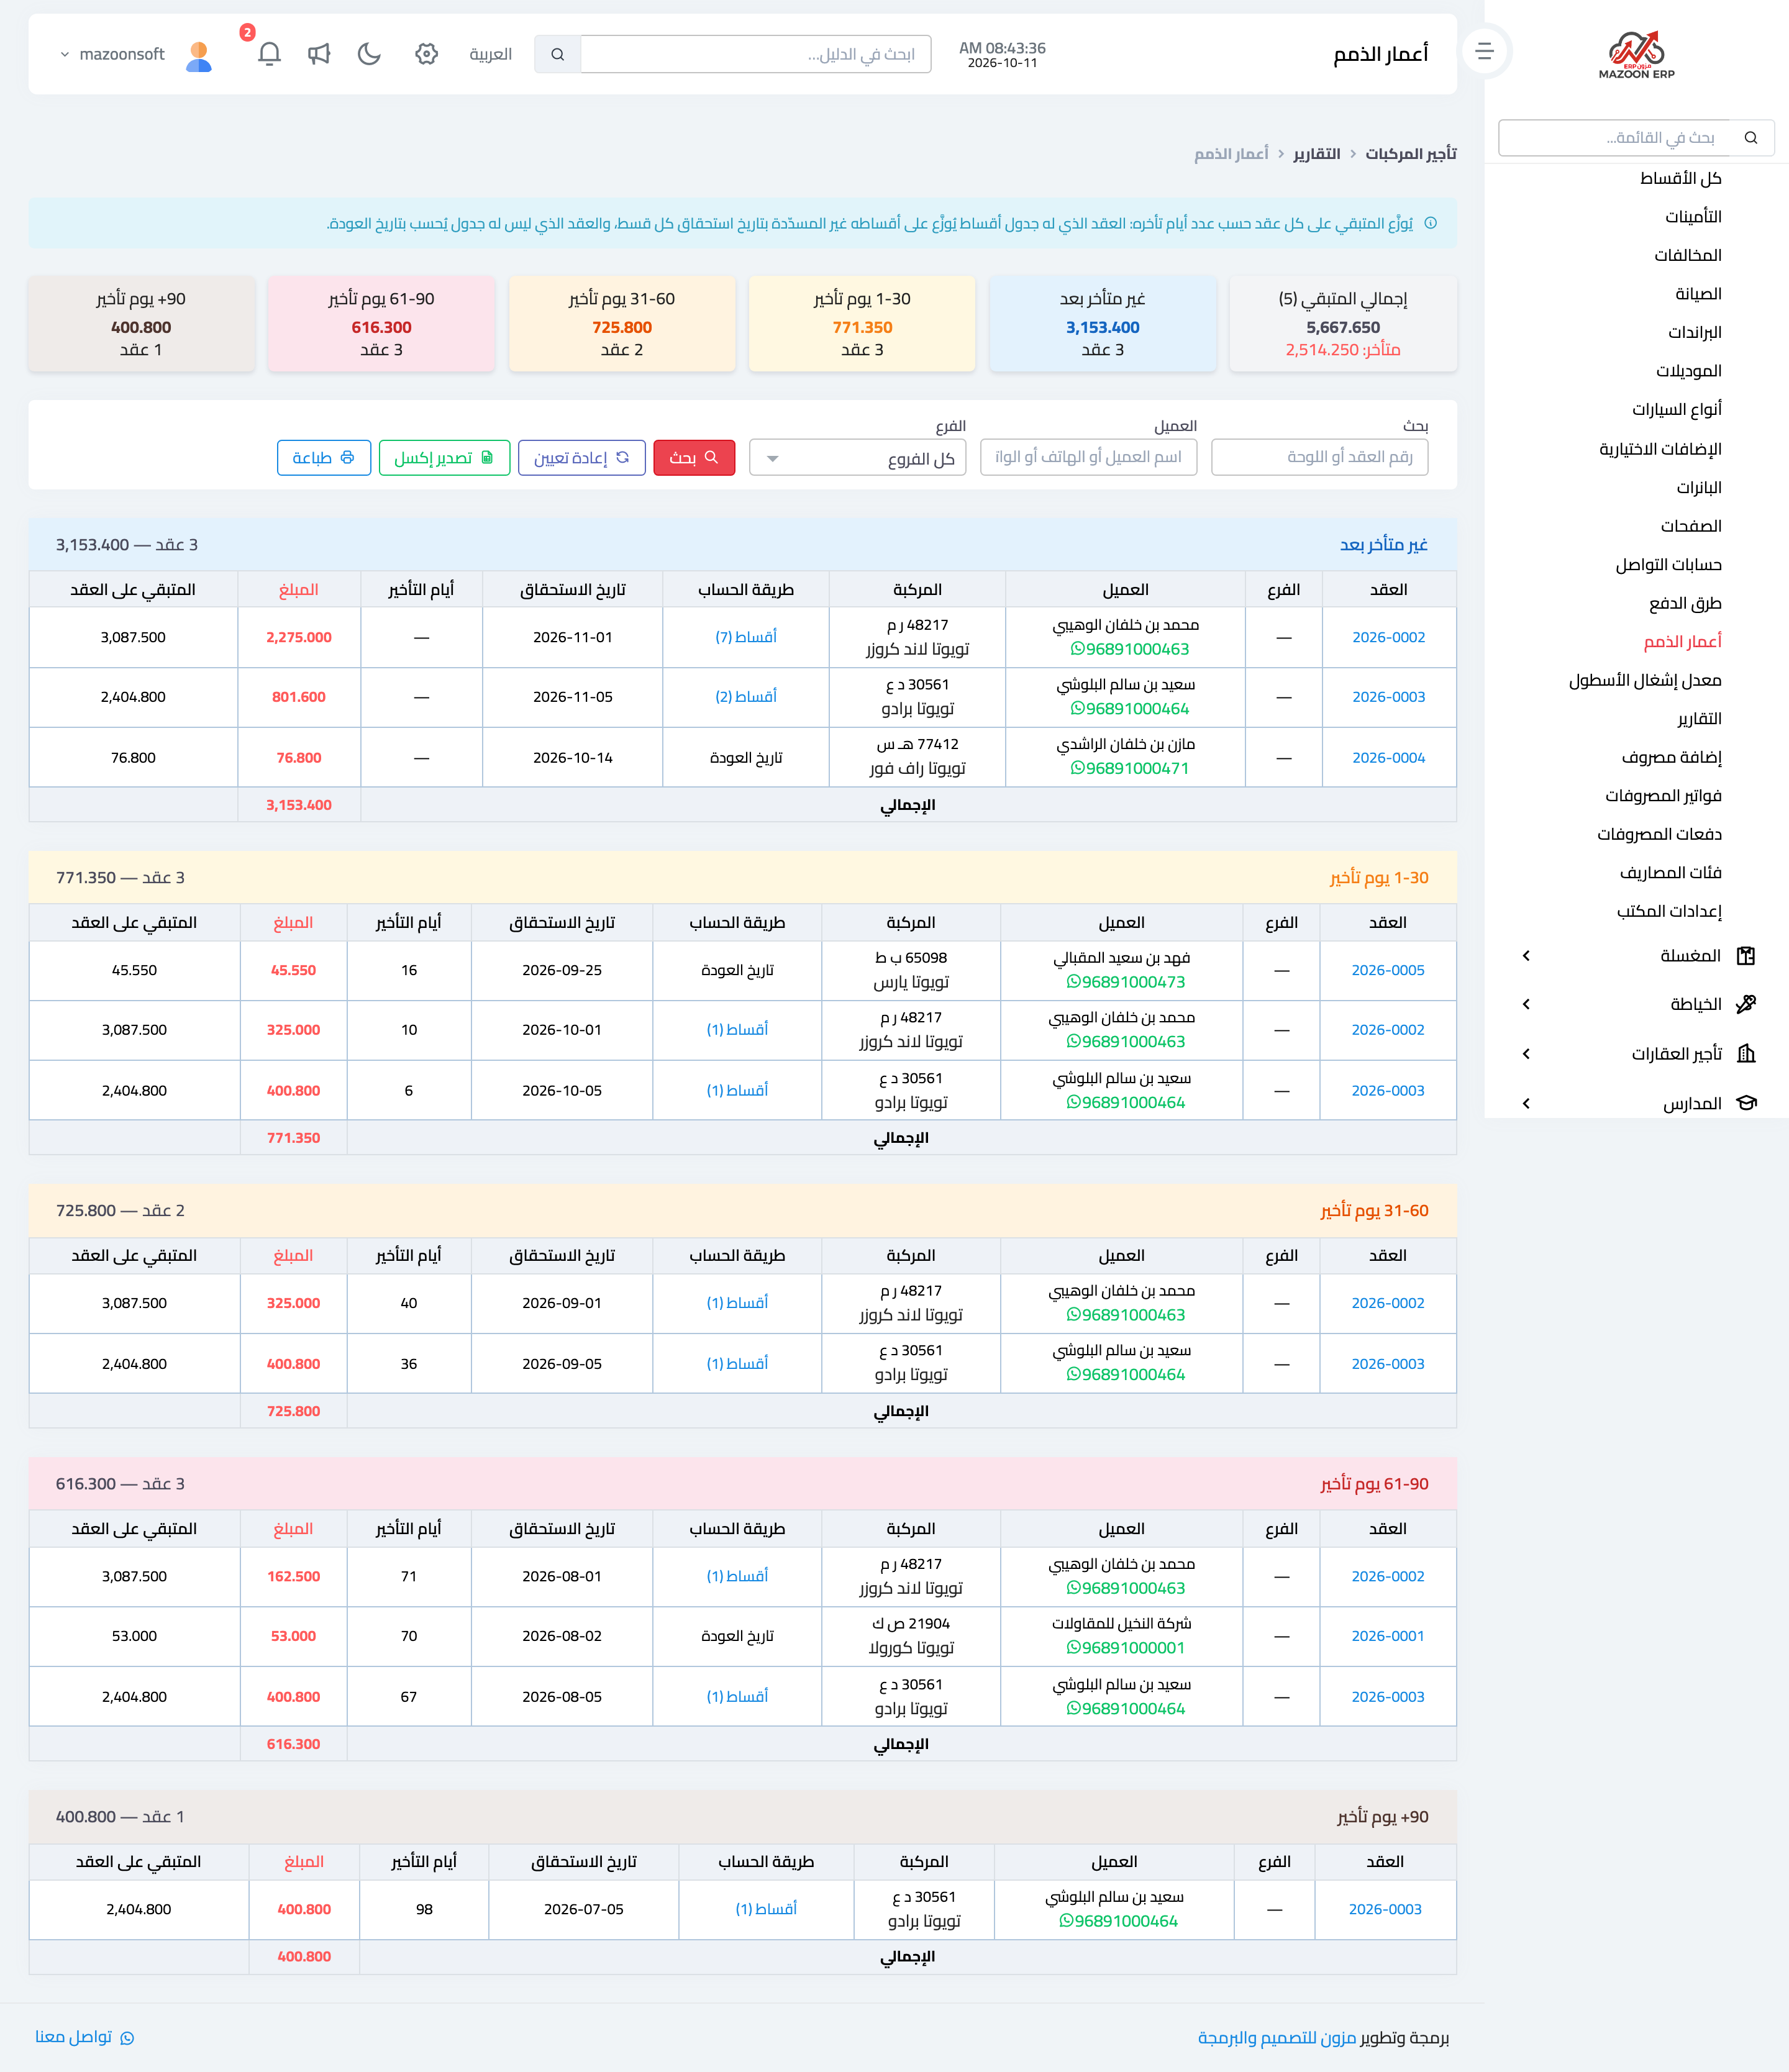Open معدل إشغال الأسطول sidebar item
Viewport: 1789px width, 2072px height.
point(1645,680)
